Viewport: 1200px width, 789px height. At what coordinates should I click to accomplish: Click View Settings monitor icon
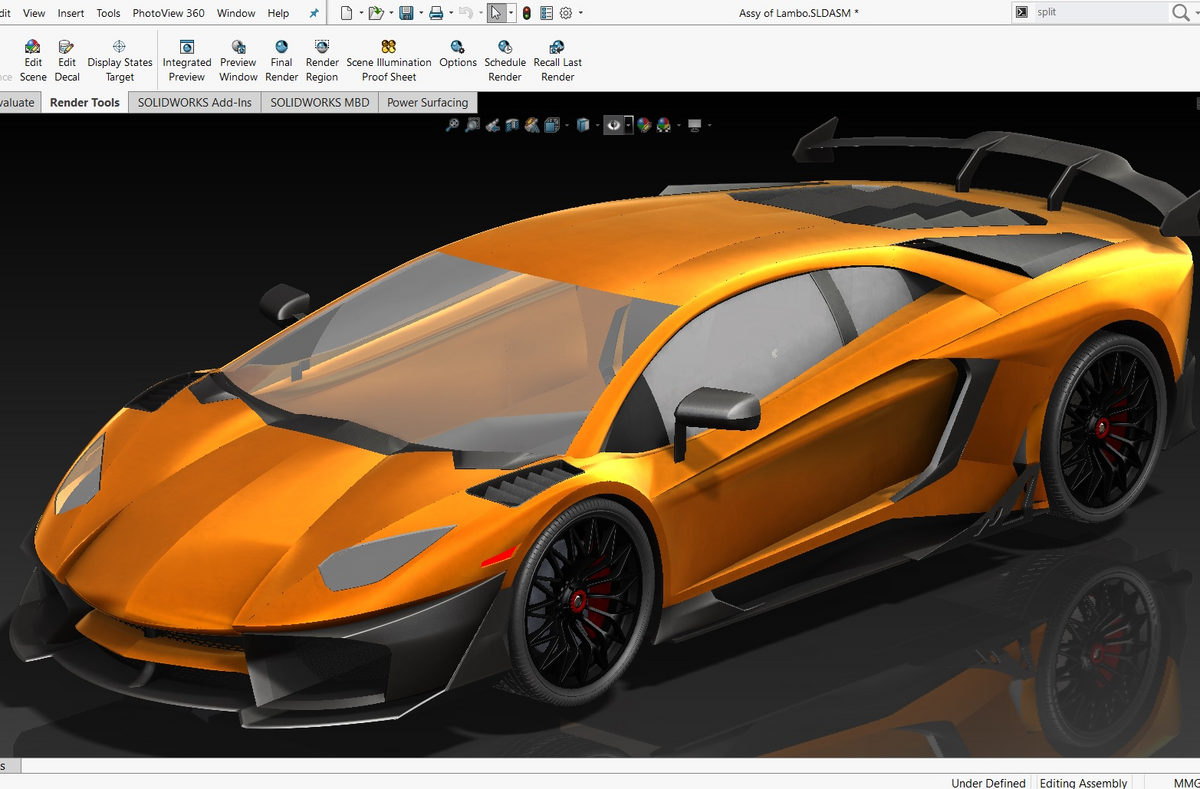[695, 125]
